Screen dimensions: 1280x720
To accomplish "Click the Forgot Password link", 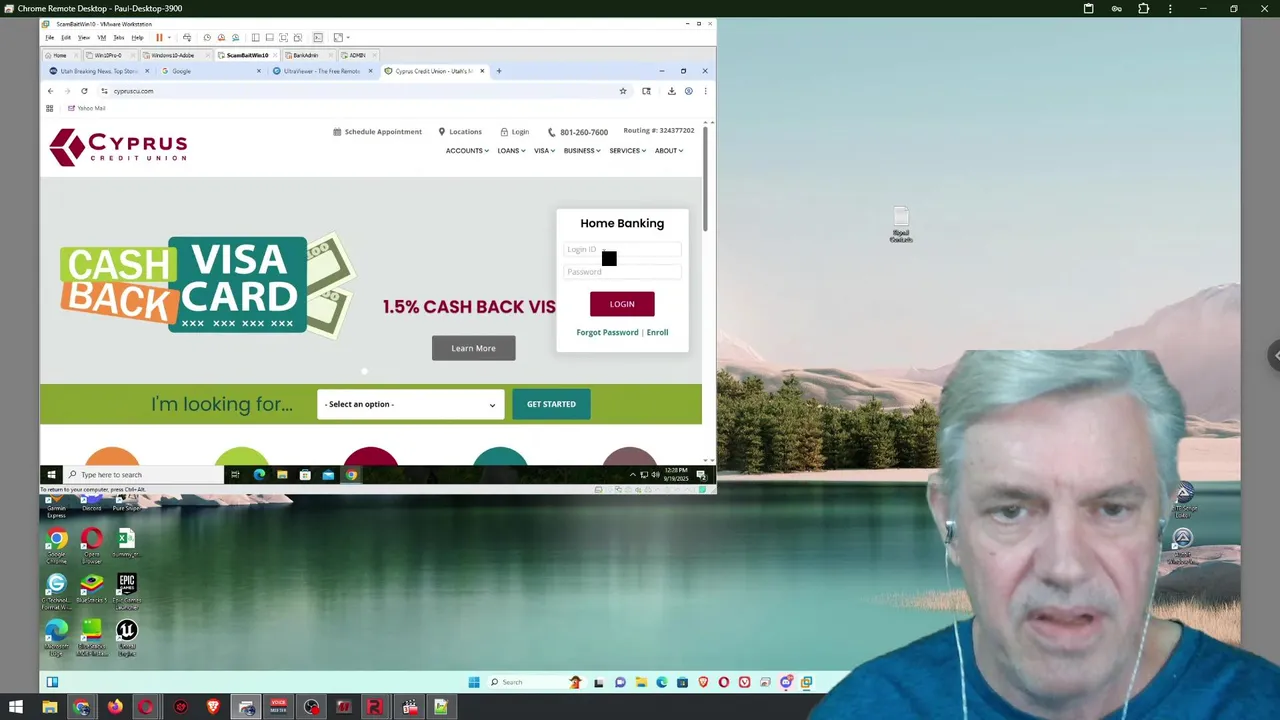I will tap(607, 332).
